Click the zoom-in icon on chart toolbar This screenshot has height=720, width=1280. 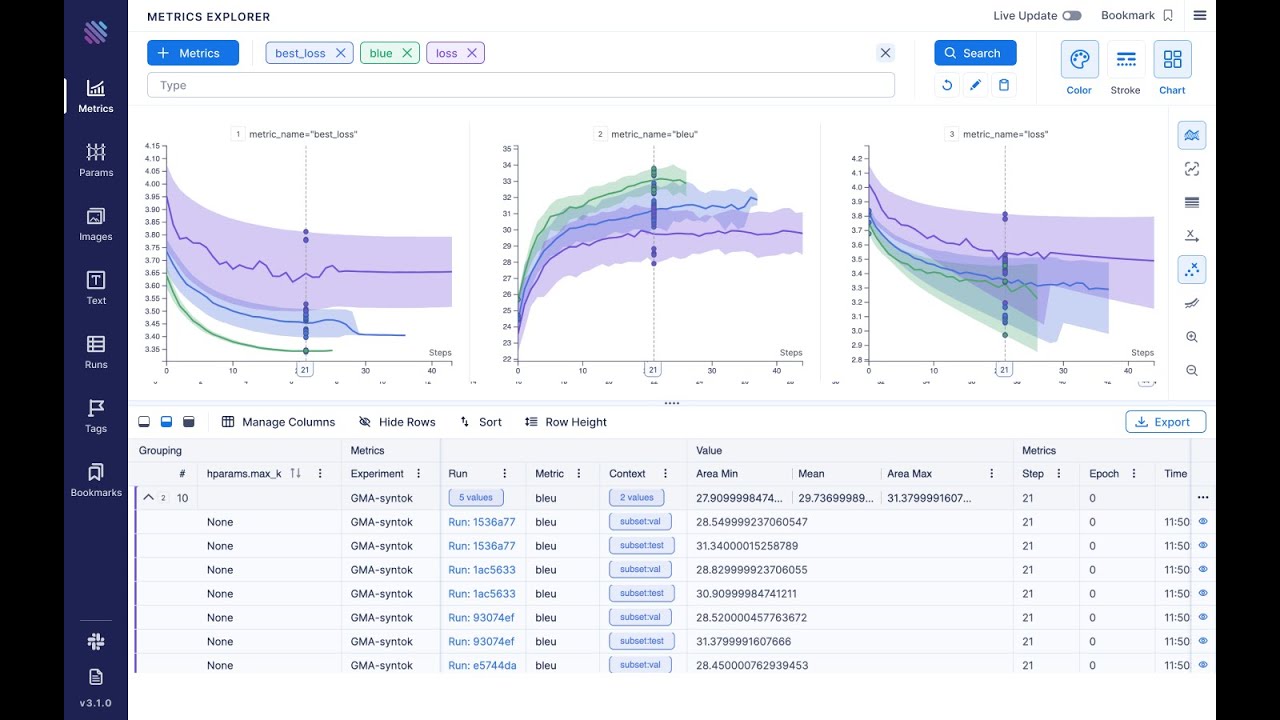click(1192, 337)
